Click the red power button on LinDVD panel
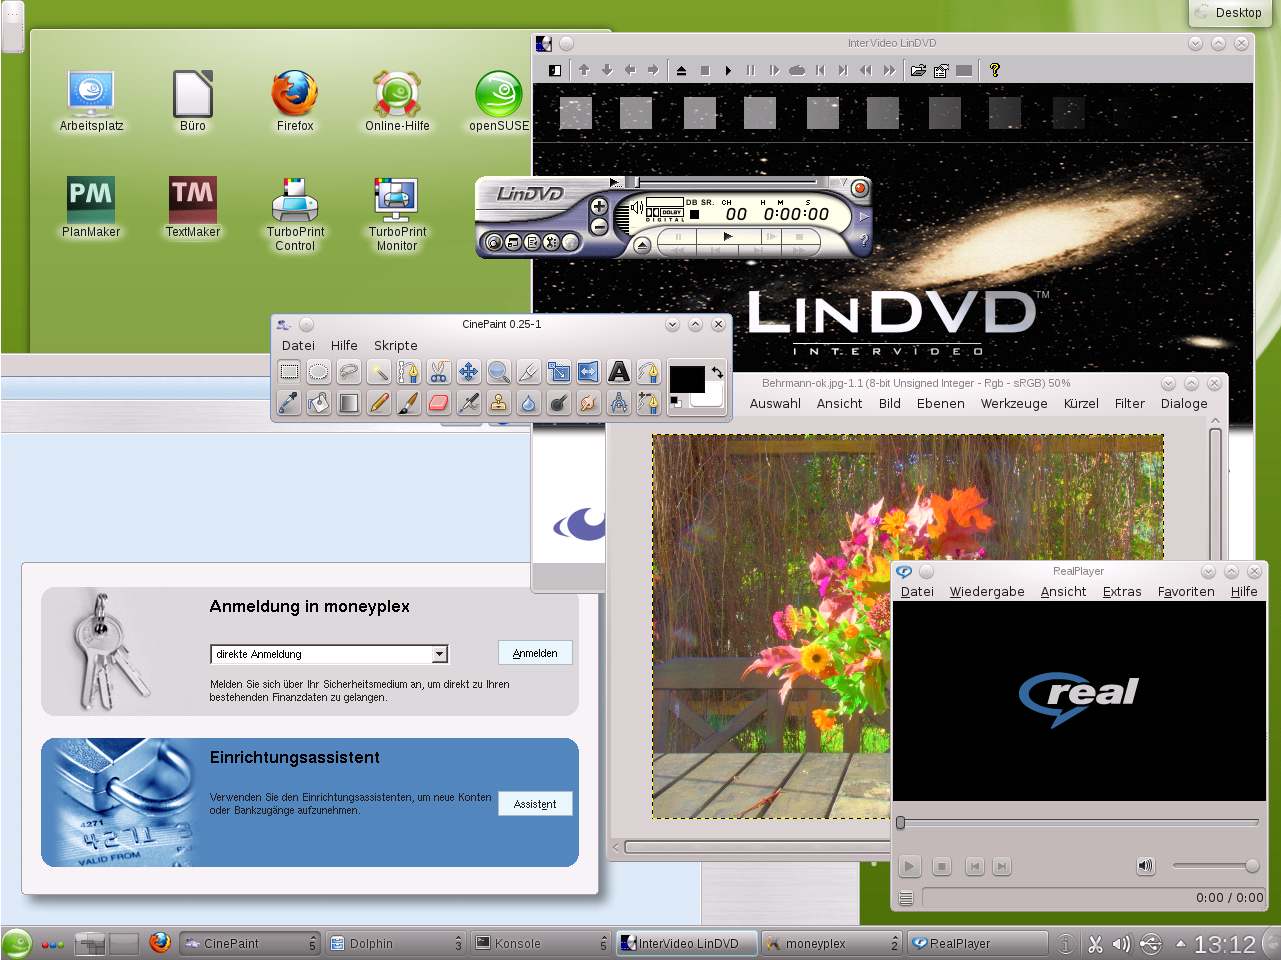 pyautogui.click(x=859, y=188)
